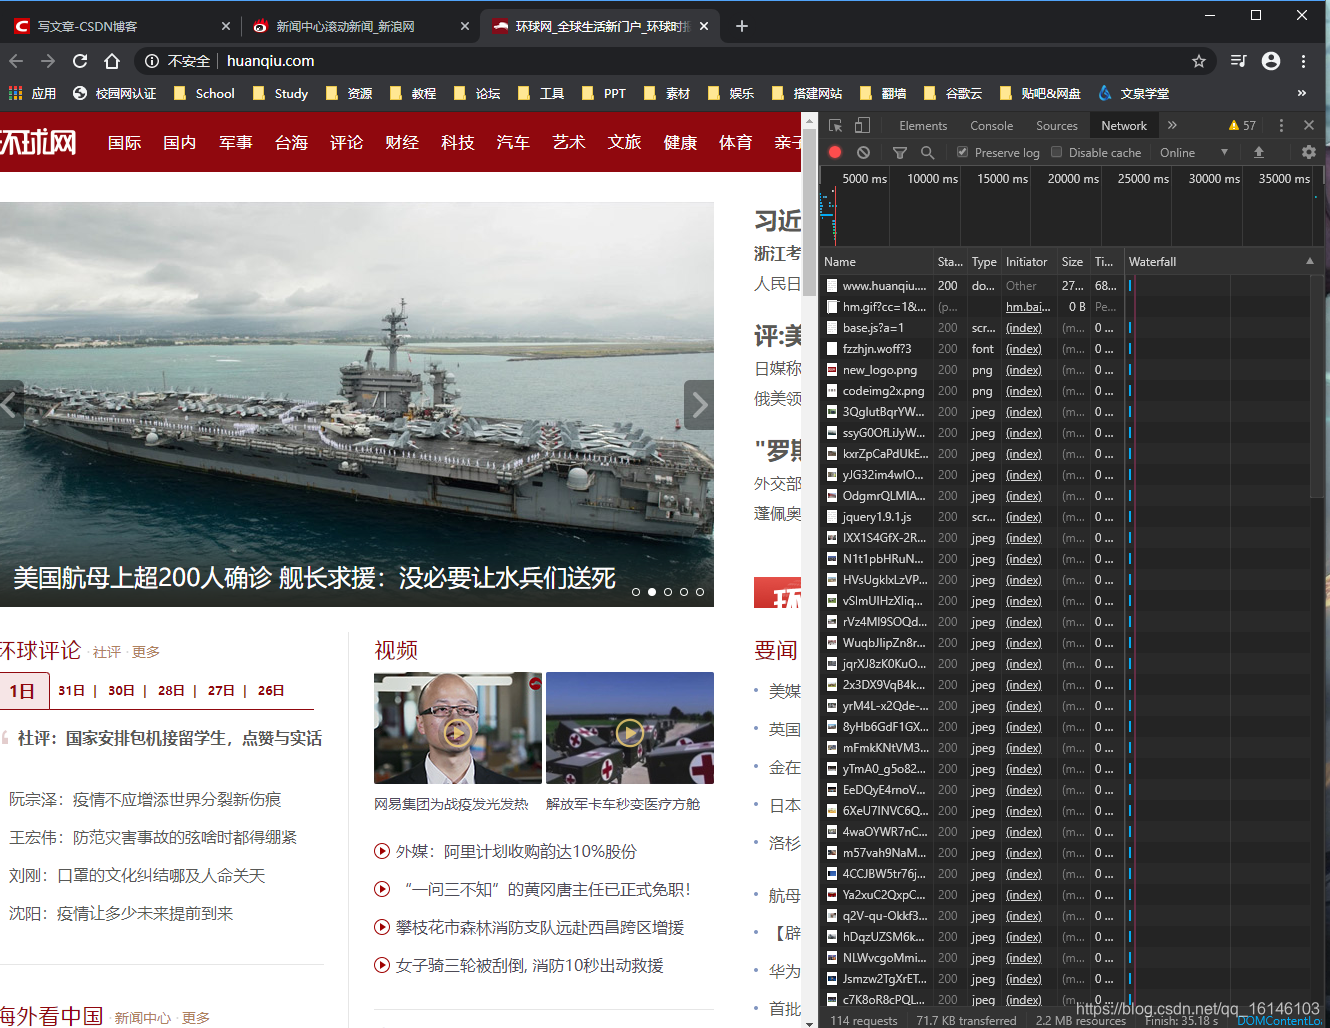The height and width of the screenshot is (1028, 1330).
Task: Play the 网易集团 video thumbnail
Action: coord(458,728)
